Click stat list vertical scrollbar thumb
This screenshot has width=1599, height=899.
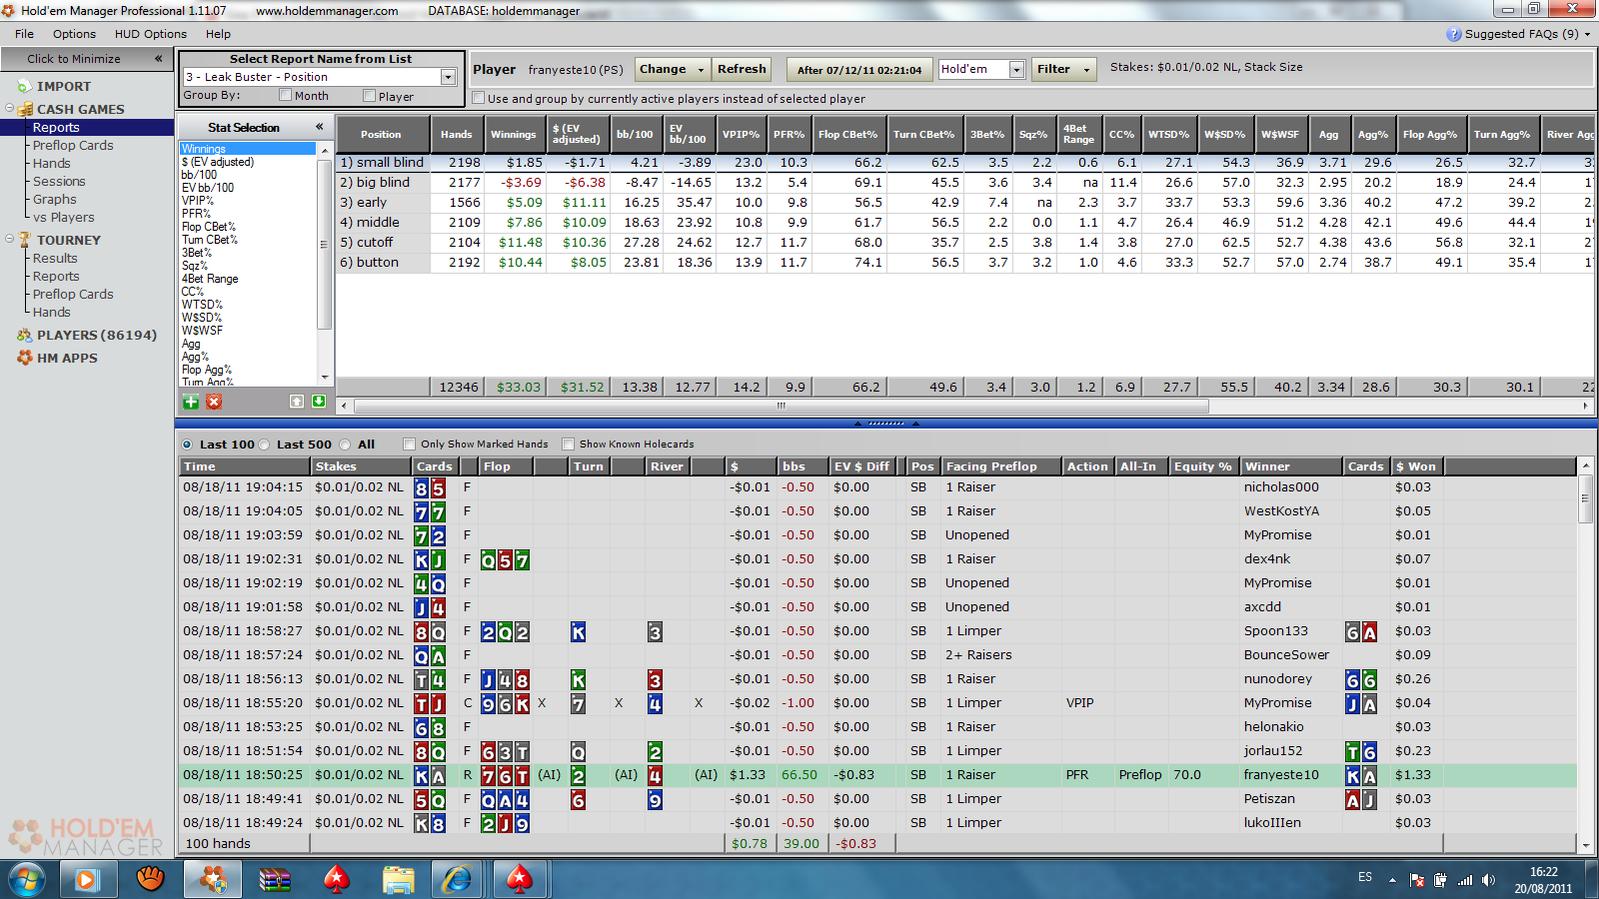323,244
